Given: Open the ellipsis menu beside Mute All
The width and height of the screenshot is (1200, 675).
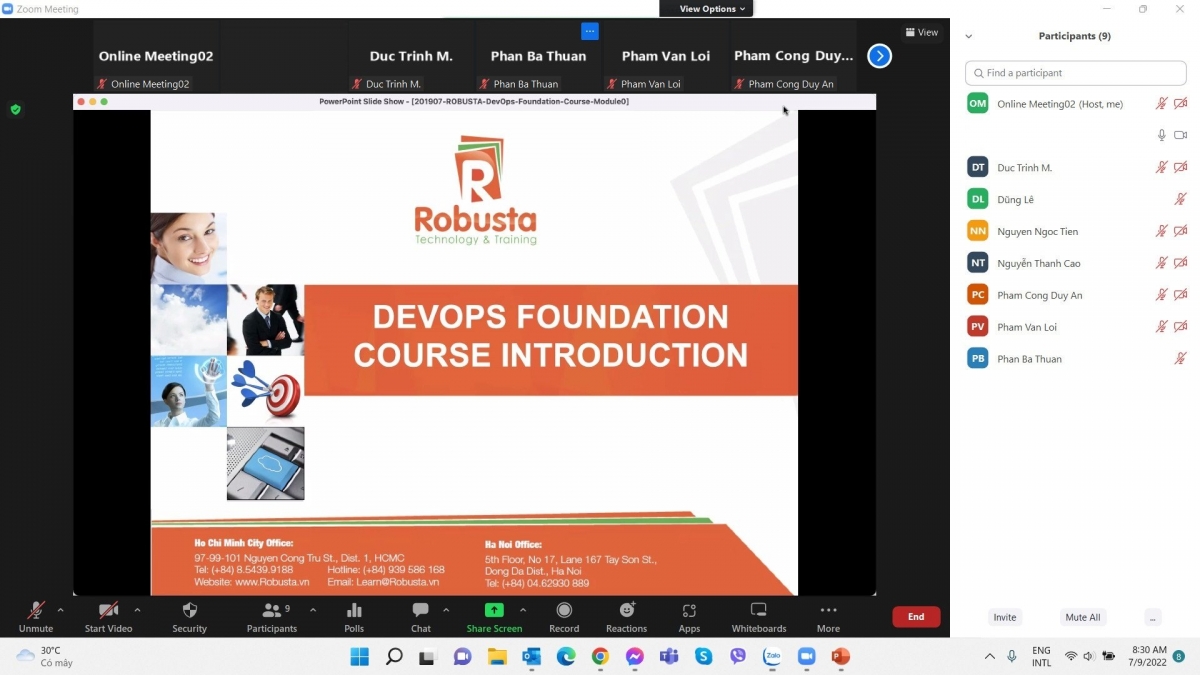Looking at the screenshot, I should click(1154, 617).
